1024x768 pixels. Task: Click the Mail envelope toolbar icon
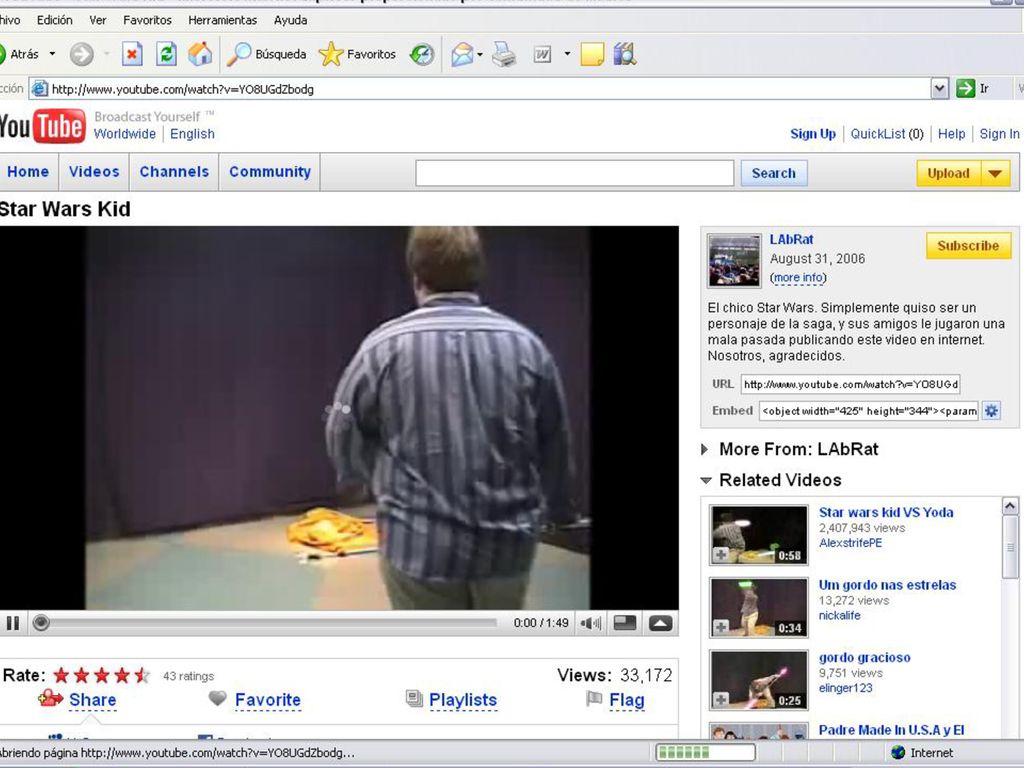(462, 54)
